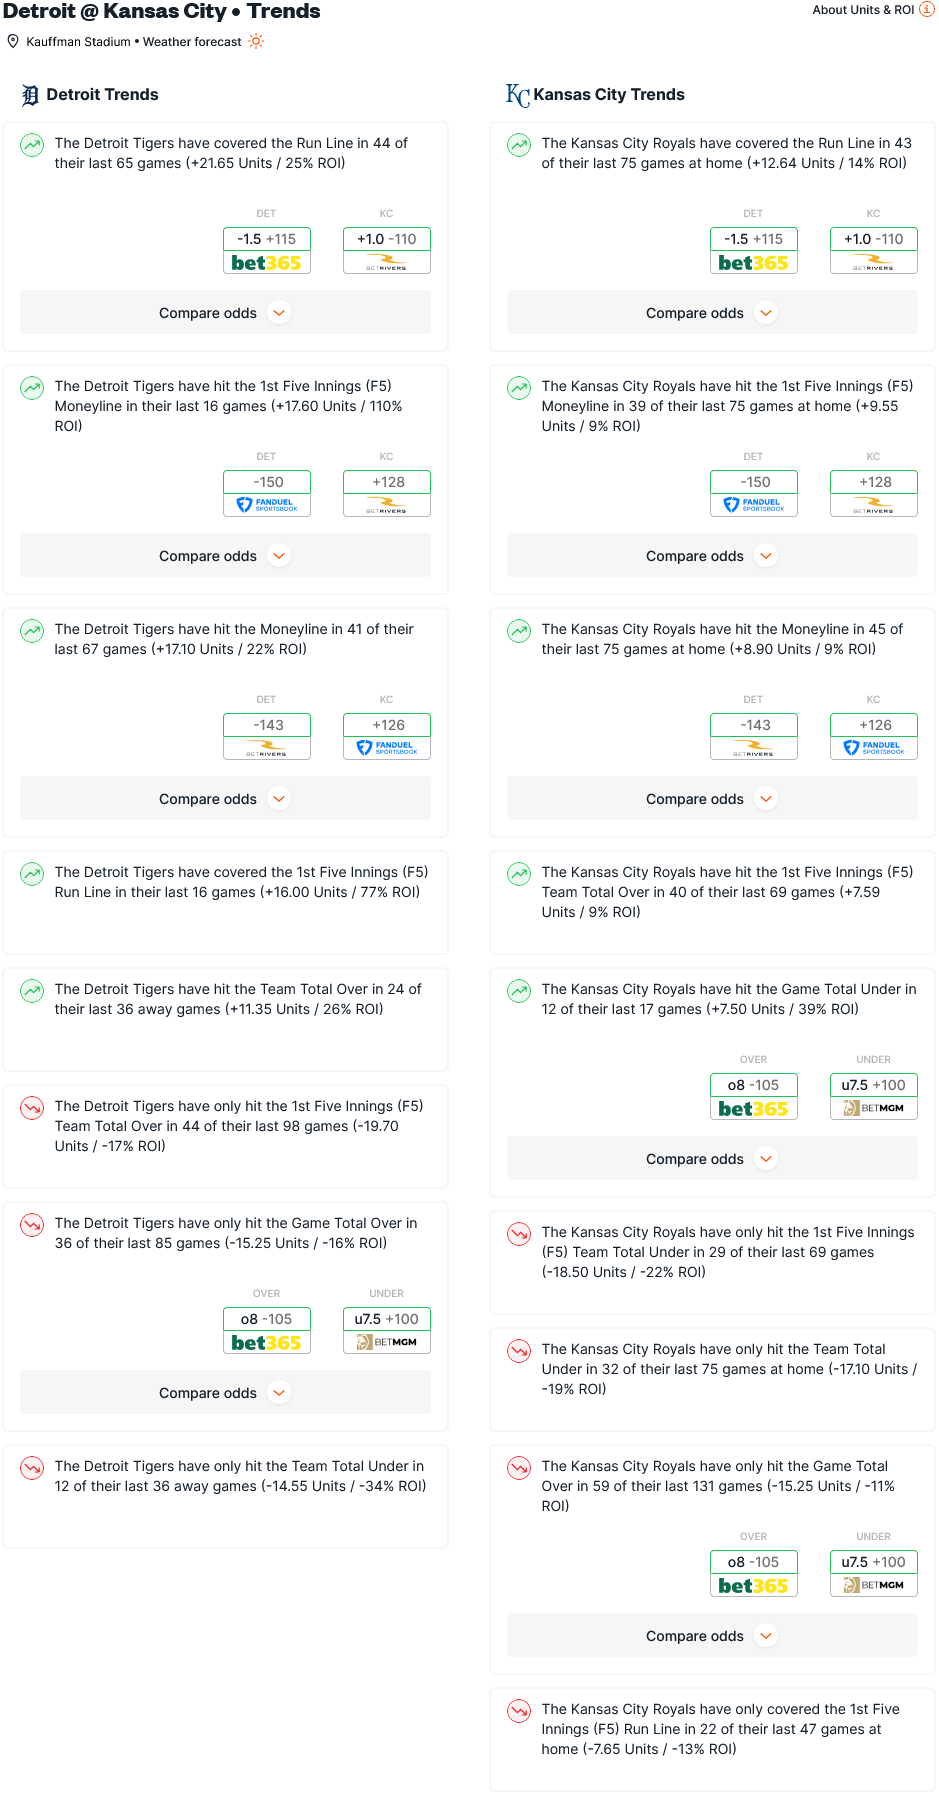Click red downtrend icon for Detroit Game Total Over

(x=32, y=1225)
